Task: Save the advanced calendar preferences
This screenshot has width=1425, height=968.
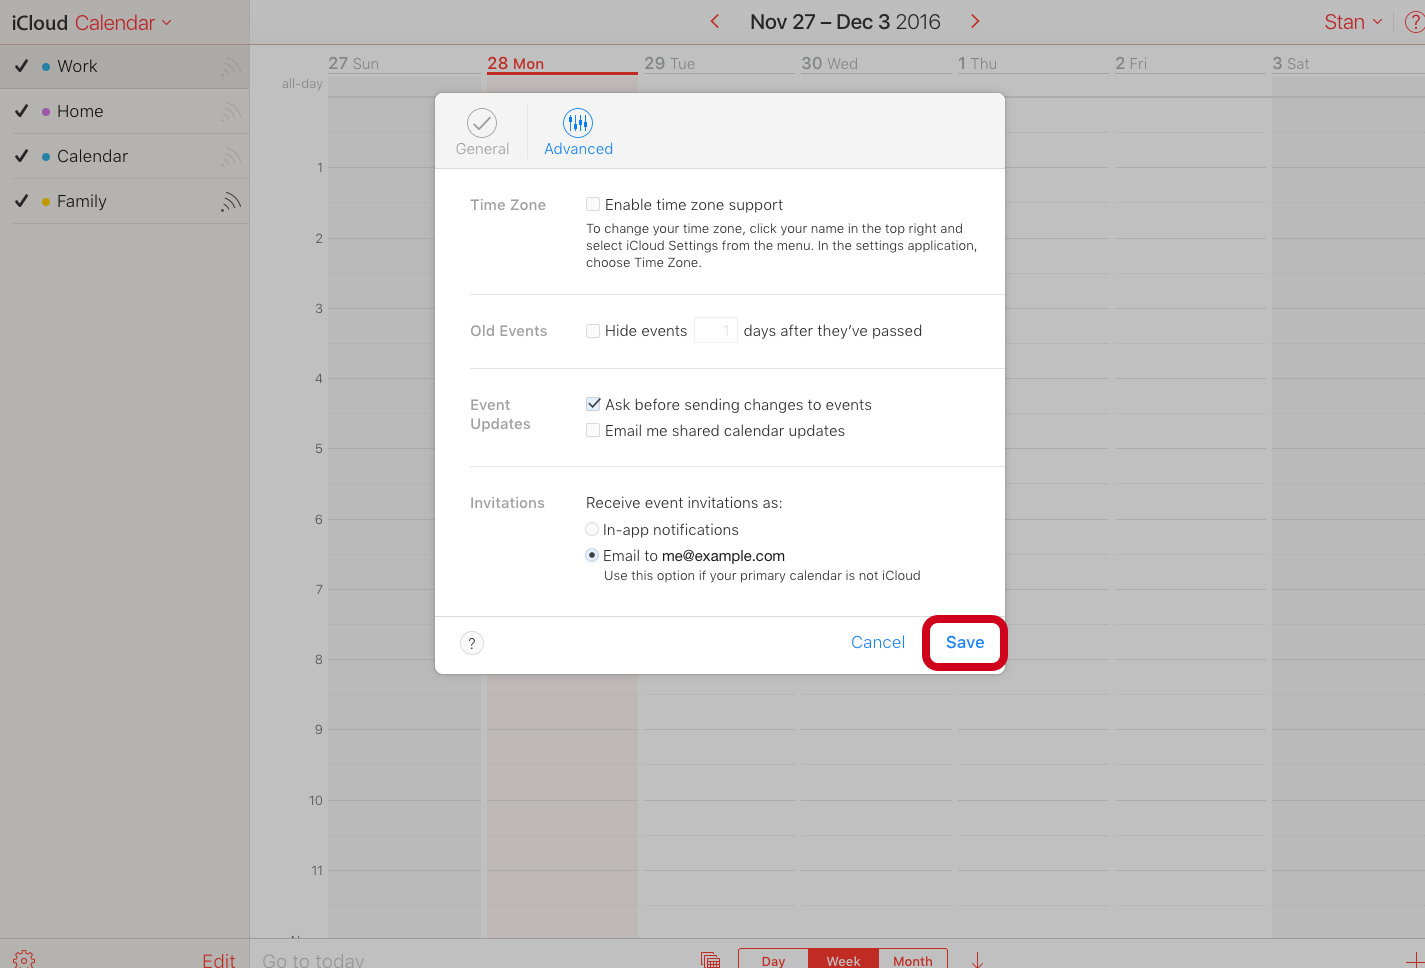Action: tap(963, 642)
